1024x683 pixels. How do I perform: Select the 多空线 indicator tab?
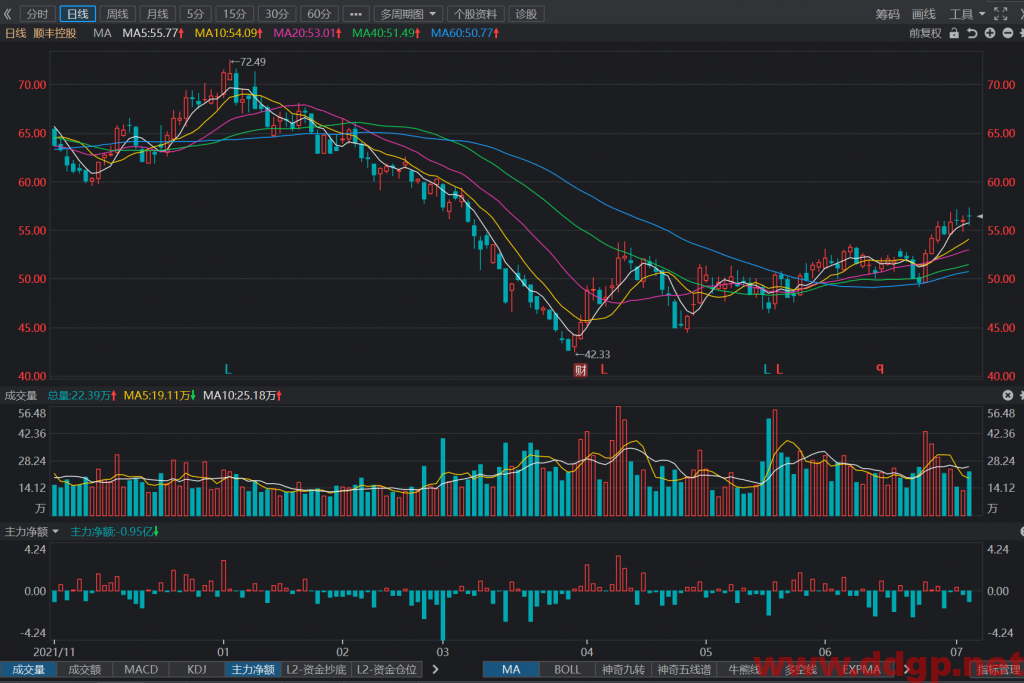pyautogui.click(x=801, y=669)
